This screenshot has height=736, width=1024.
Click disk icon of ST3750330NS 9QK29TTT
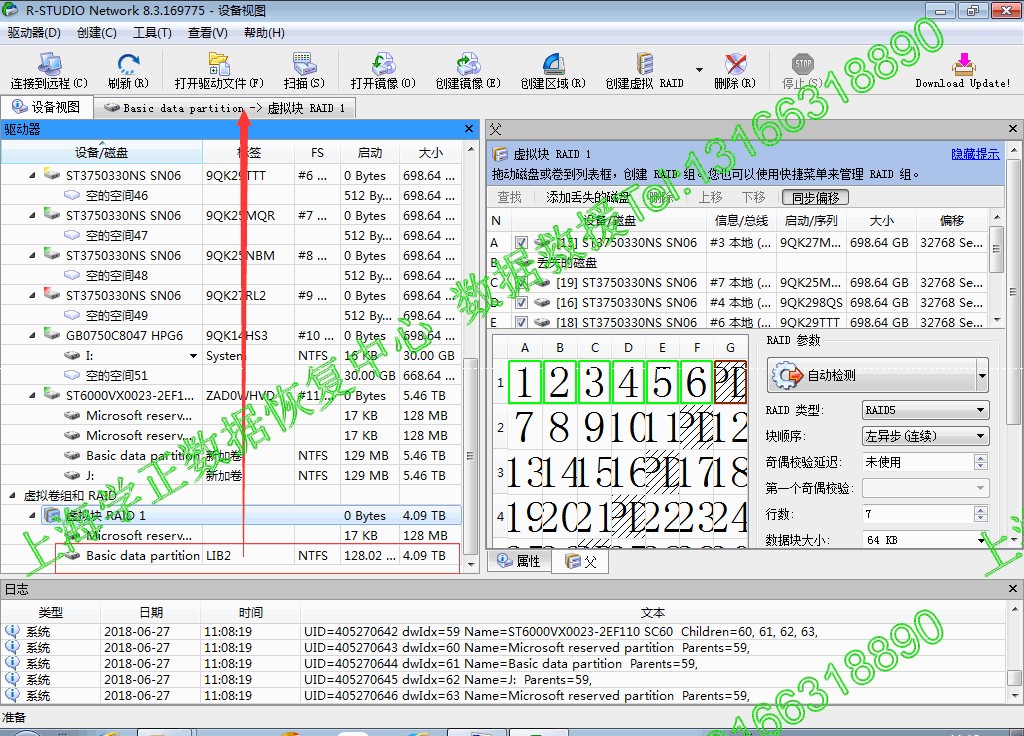point(52,174)
